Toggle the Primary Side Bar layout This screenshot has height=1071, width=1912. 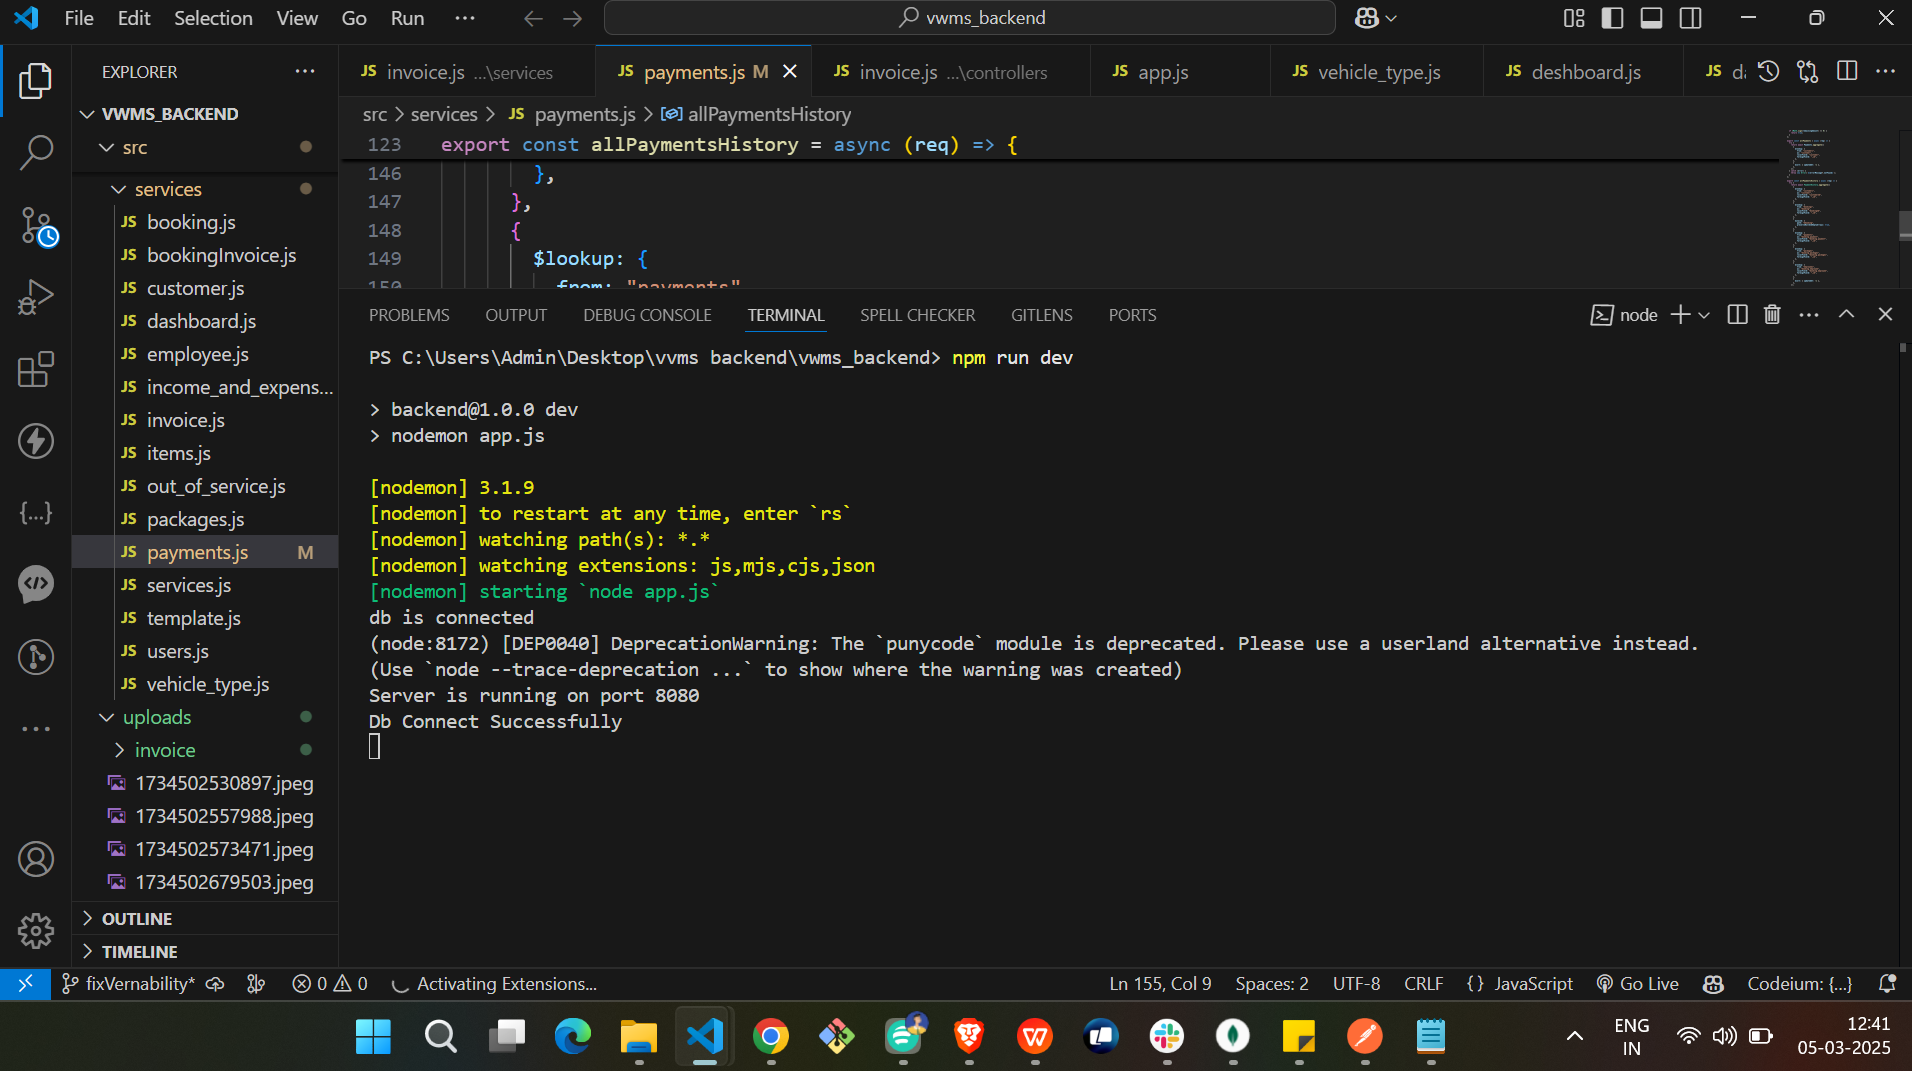click(x=1612, y=18)
